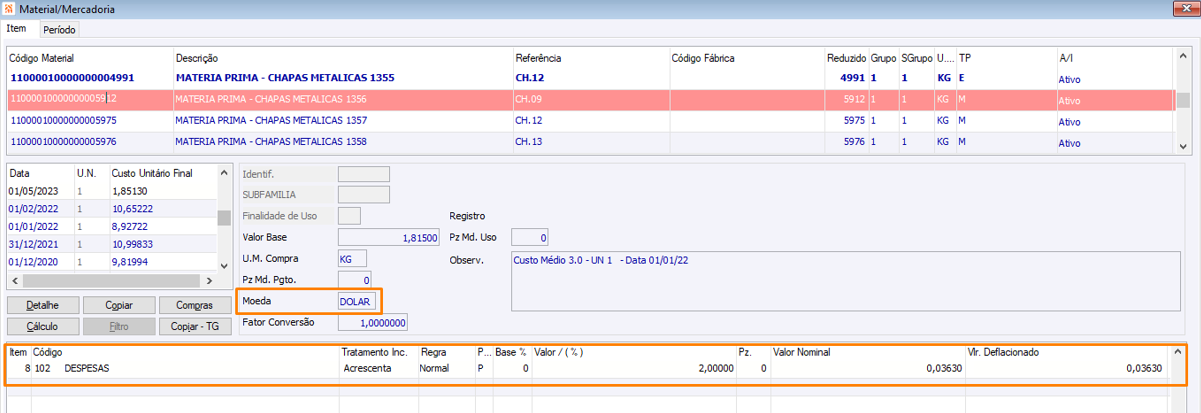The width and height of the screenshot is (1201, 413).
Task: Click the Data column header
Action: [19, 172]
